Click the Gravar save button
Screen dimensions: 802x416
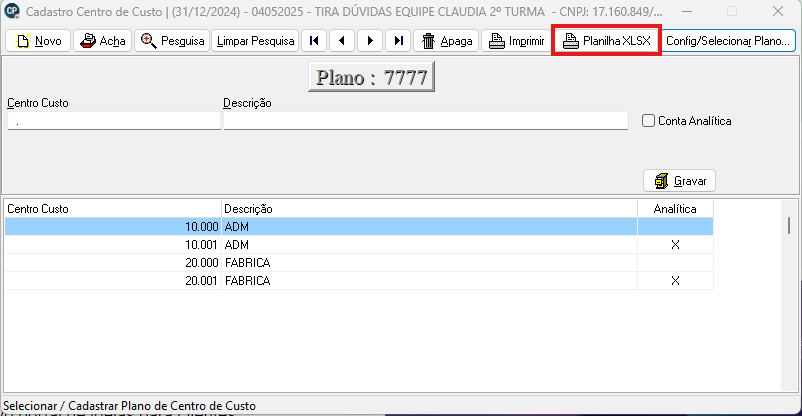pyautogui.click(x=679, y=181)
